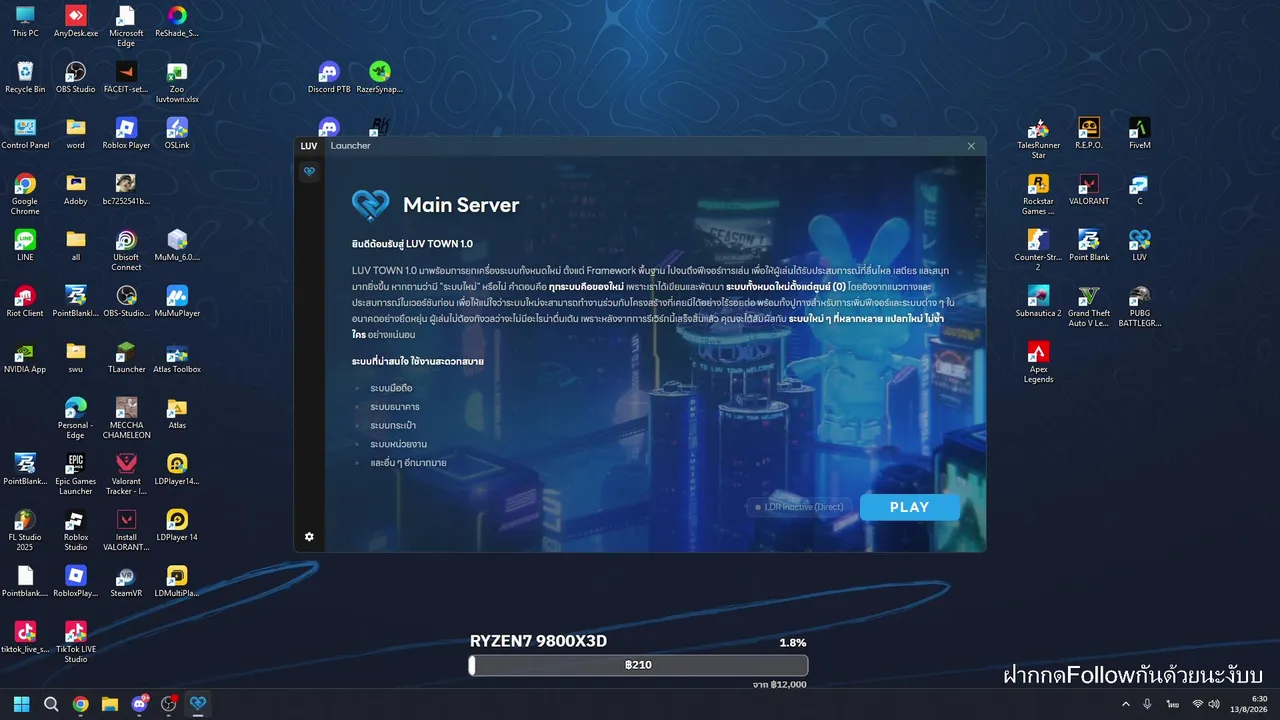Switch to OBS on the taskbar
This screenshot has height=720, width=1280.
[x=169, y=704]
